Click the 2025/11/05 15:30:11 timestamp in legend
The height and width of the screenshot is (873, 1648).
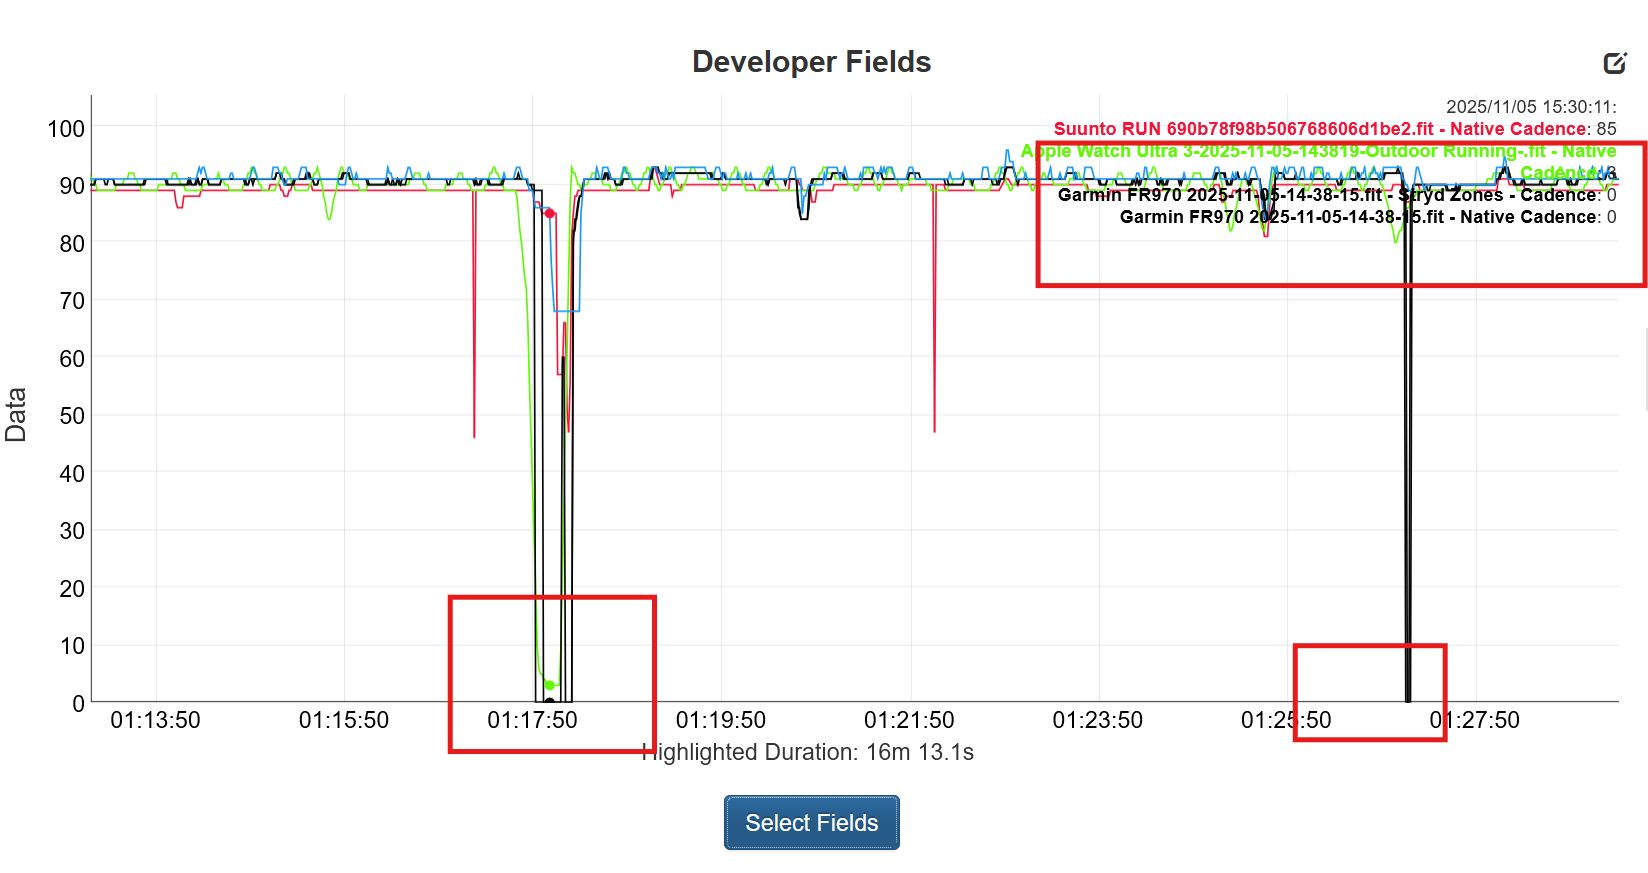[x=1530, y=107]
